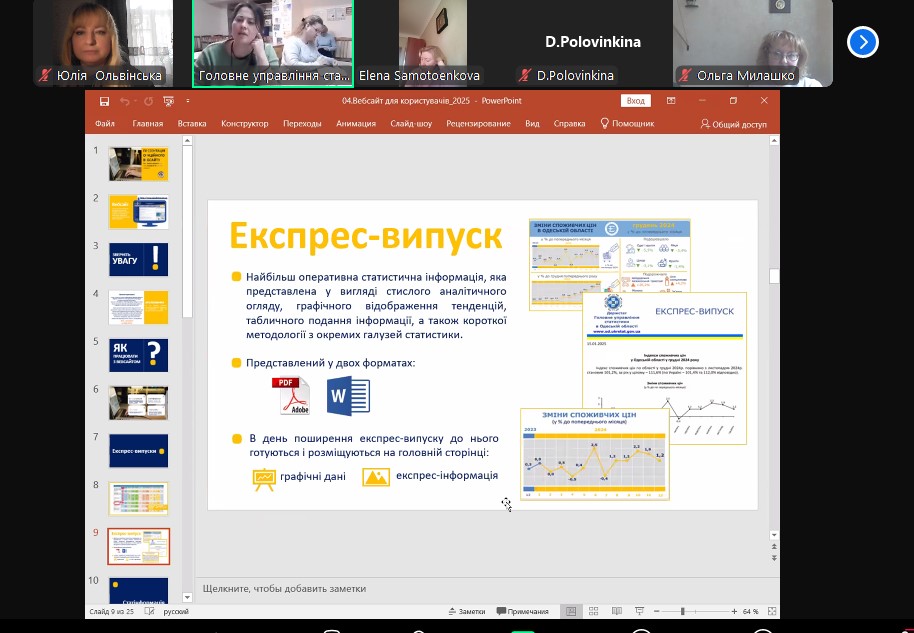This screenshot has height=633, width=914.
Task: Click the spell check icon in status bar
Action: tap(149, 611)
